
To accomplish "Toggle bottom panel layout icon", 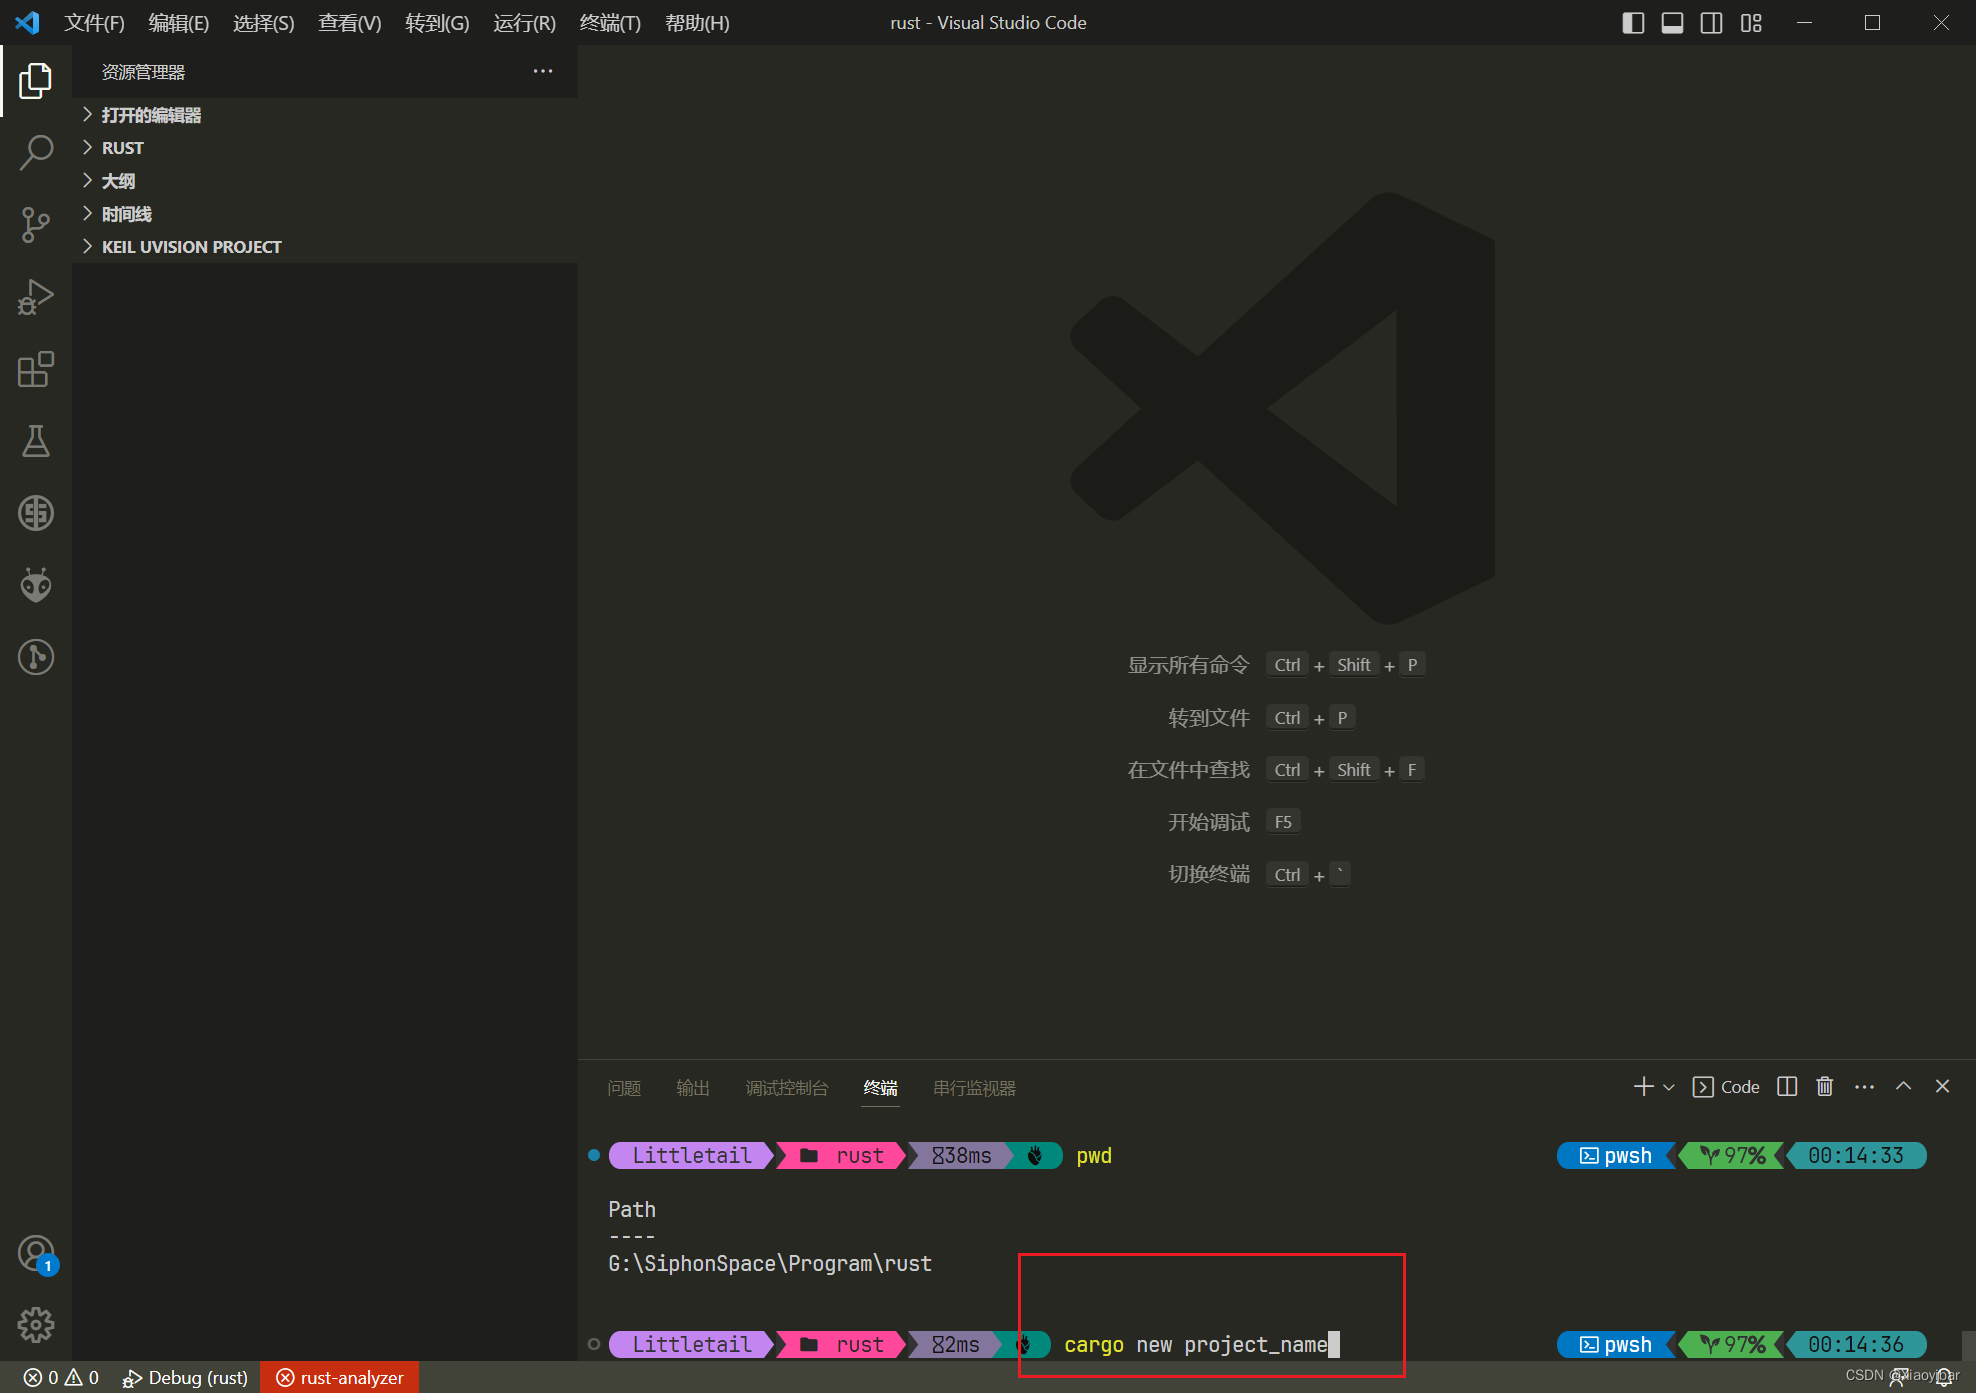I will point(1672,23).
